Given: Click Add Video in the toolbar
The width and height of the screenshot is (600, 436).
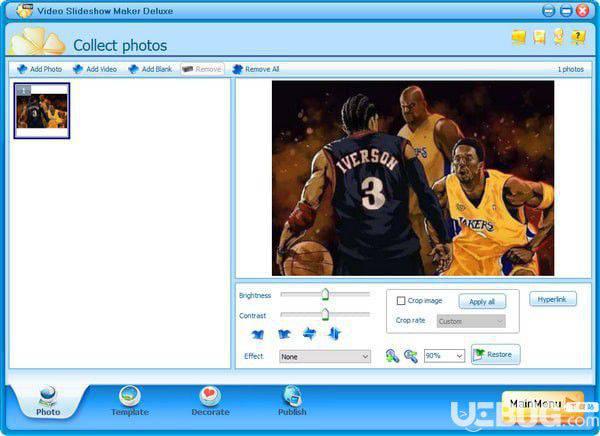Looking at the screenshot, I should pos(95,69).
